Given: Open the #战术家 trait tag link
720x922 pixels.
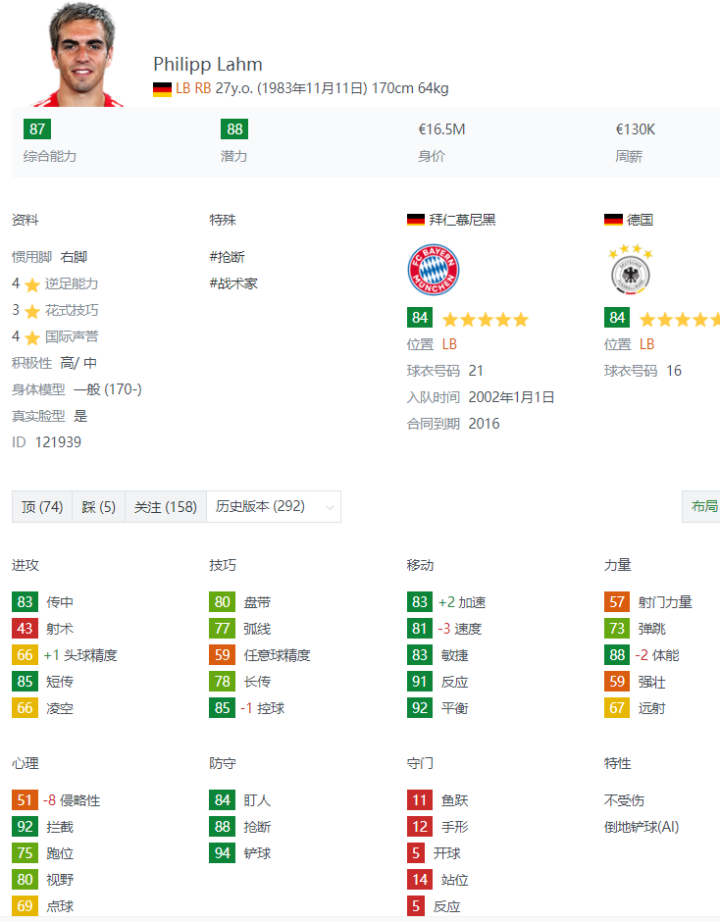Looking at the screenshot, I should (x=233, y=283).
